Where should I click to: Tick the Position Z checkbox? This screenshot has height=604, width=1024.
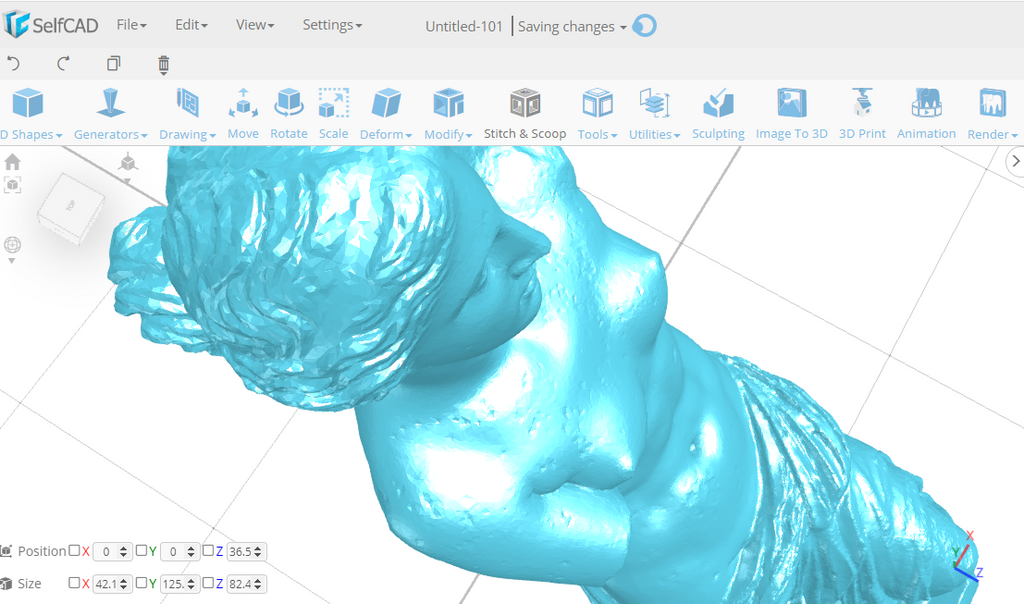coord(208,551)
